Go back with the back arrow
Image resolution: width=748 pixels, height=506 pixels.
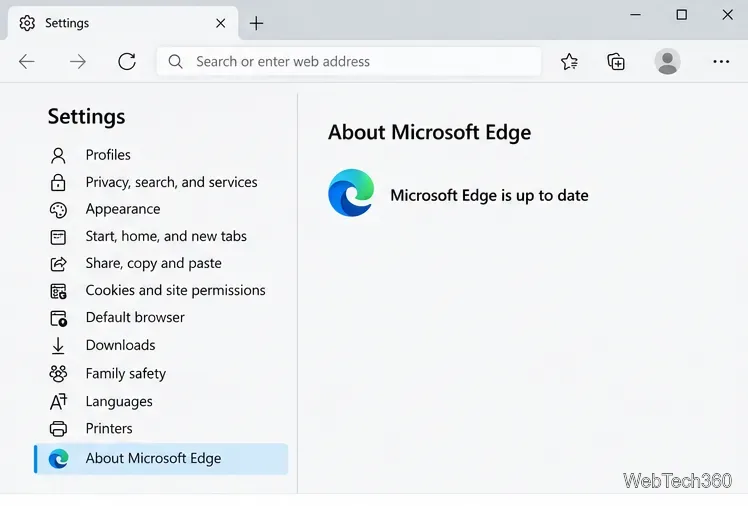[27, 62]
